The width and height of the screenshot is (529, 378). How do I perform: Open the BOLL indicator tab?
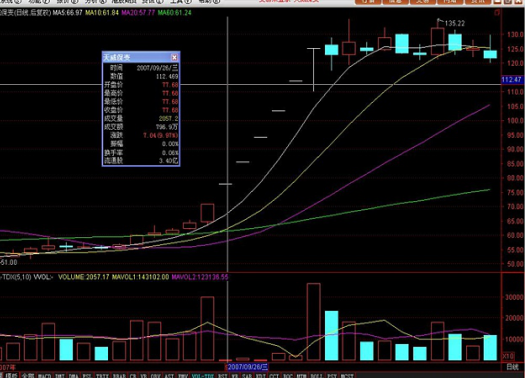317,376
